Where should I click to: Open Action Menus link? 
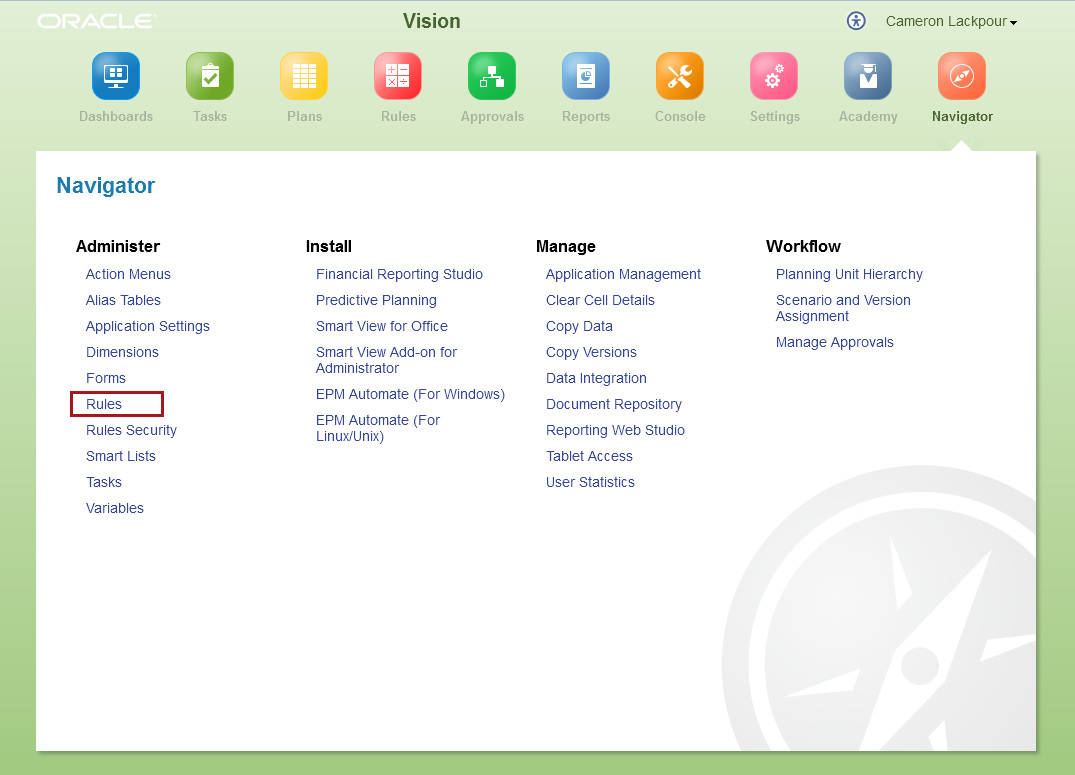[128, 274]
